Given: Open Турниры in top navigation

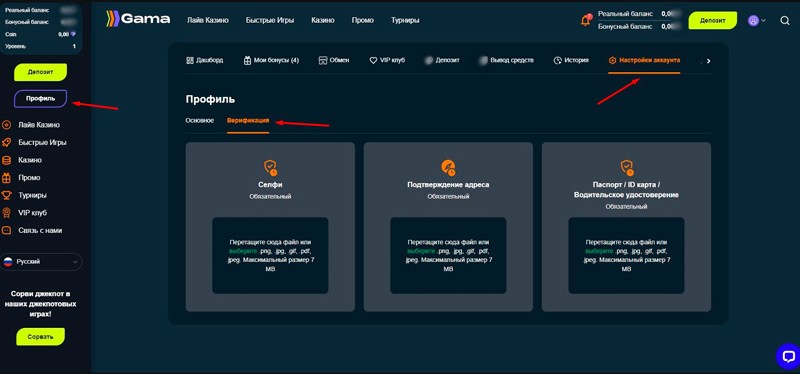Looking at the screenshot, I should point(405,20).
